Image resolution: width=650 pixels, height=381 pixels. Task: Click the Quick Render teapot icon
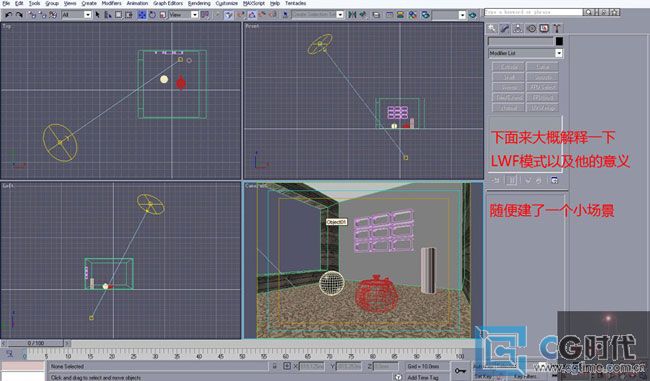pyautogui.click(x=473, y=15)
